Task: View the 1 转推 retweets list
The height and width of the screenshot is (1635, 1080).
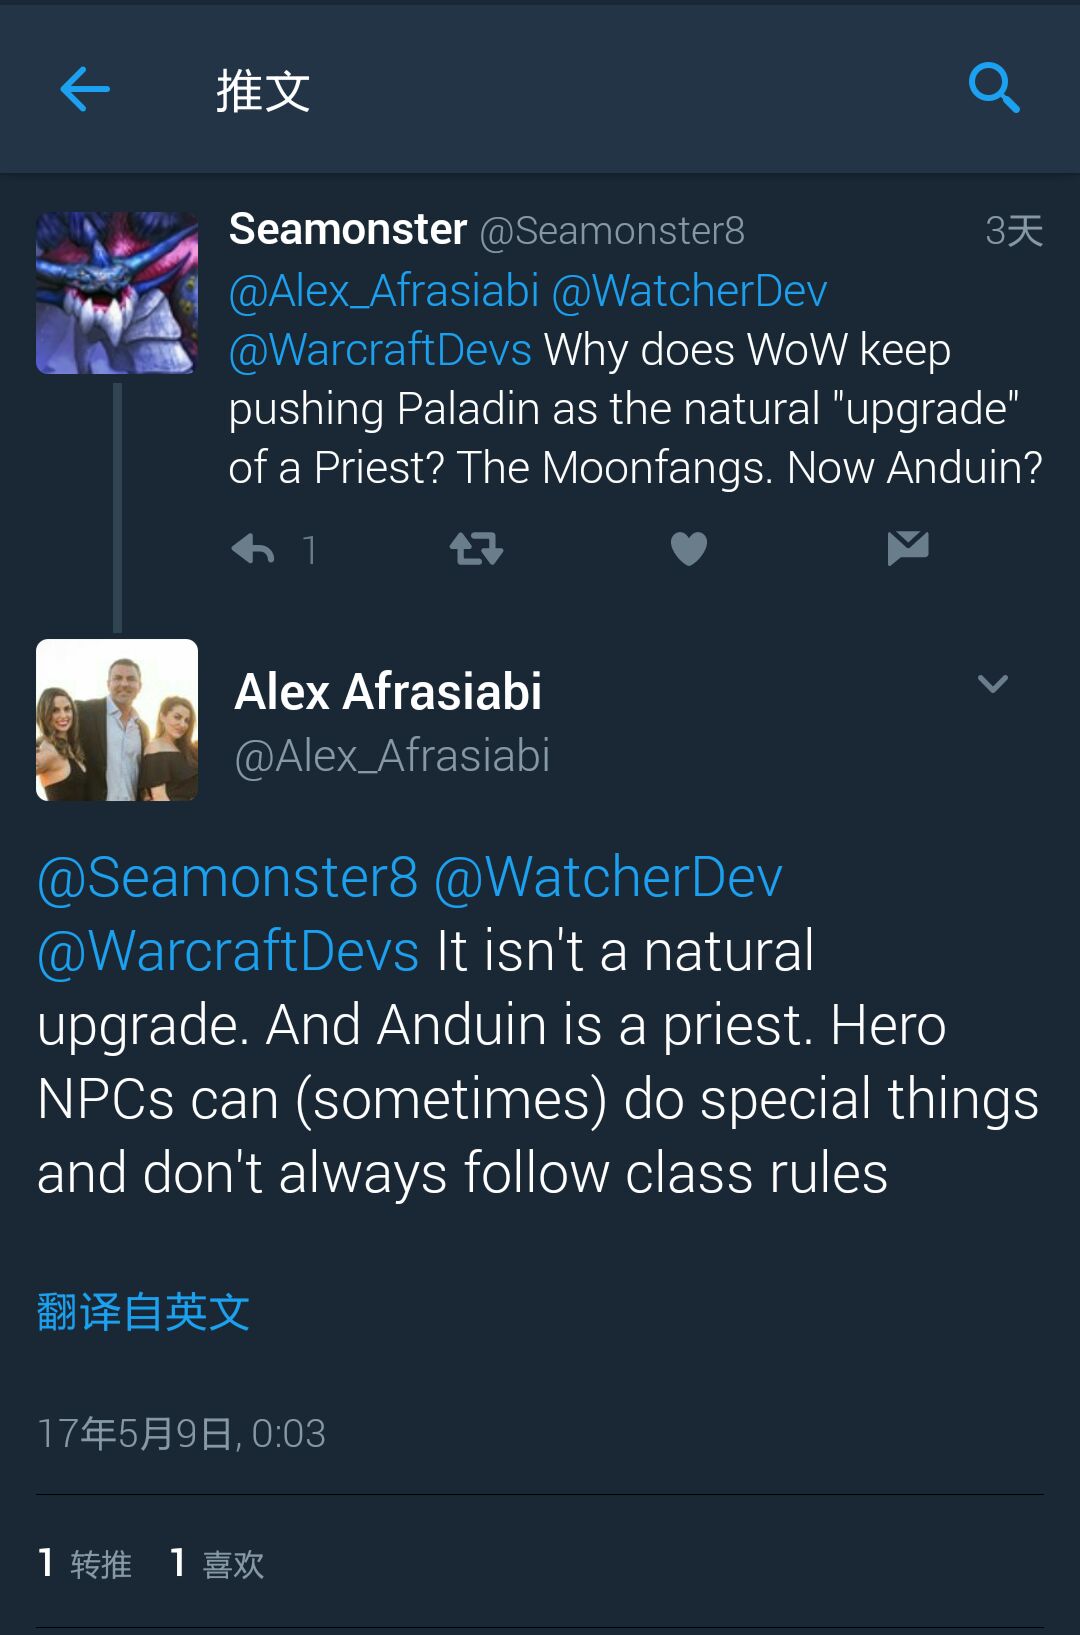Action: click(86, 1563)
